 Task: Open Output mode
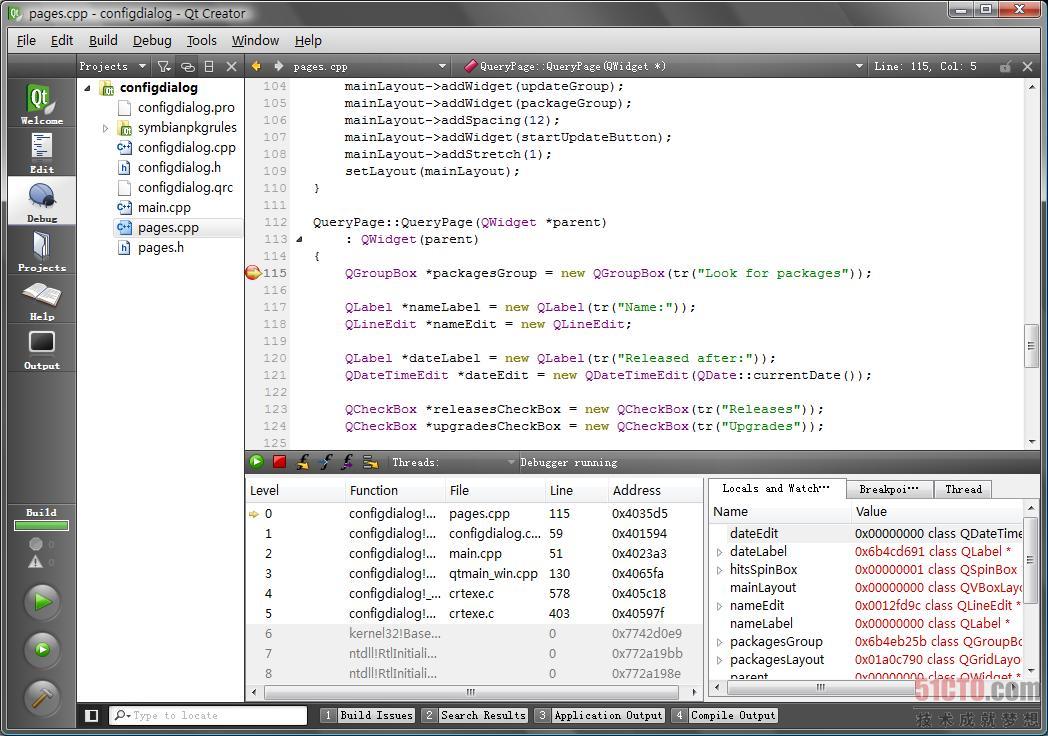(41, 349)
